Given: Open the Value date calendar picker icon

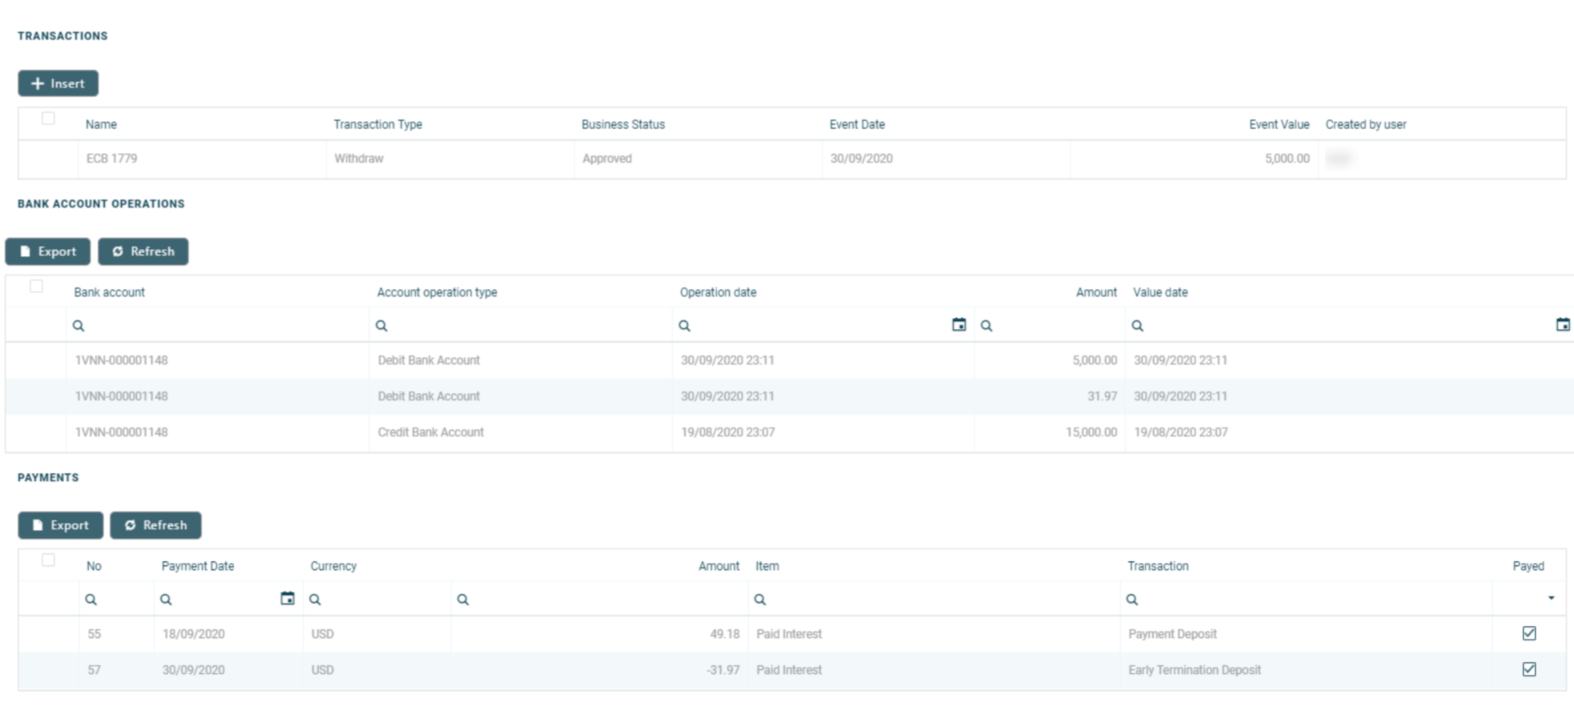Looking at the screenshot, I should tap(1562, 325).
